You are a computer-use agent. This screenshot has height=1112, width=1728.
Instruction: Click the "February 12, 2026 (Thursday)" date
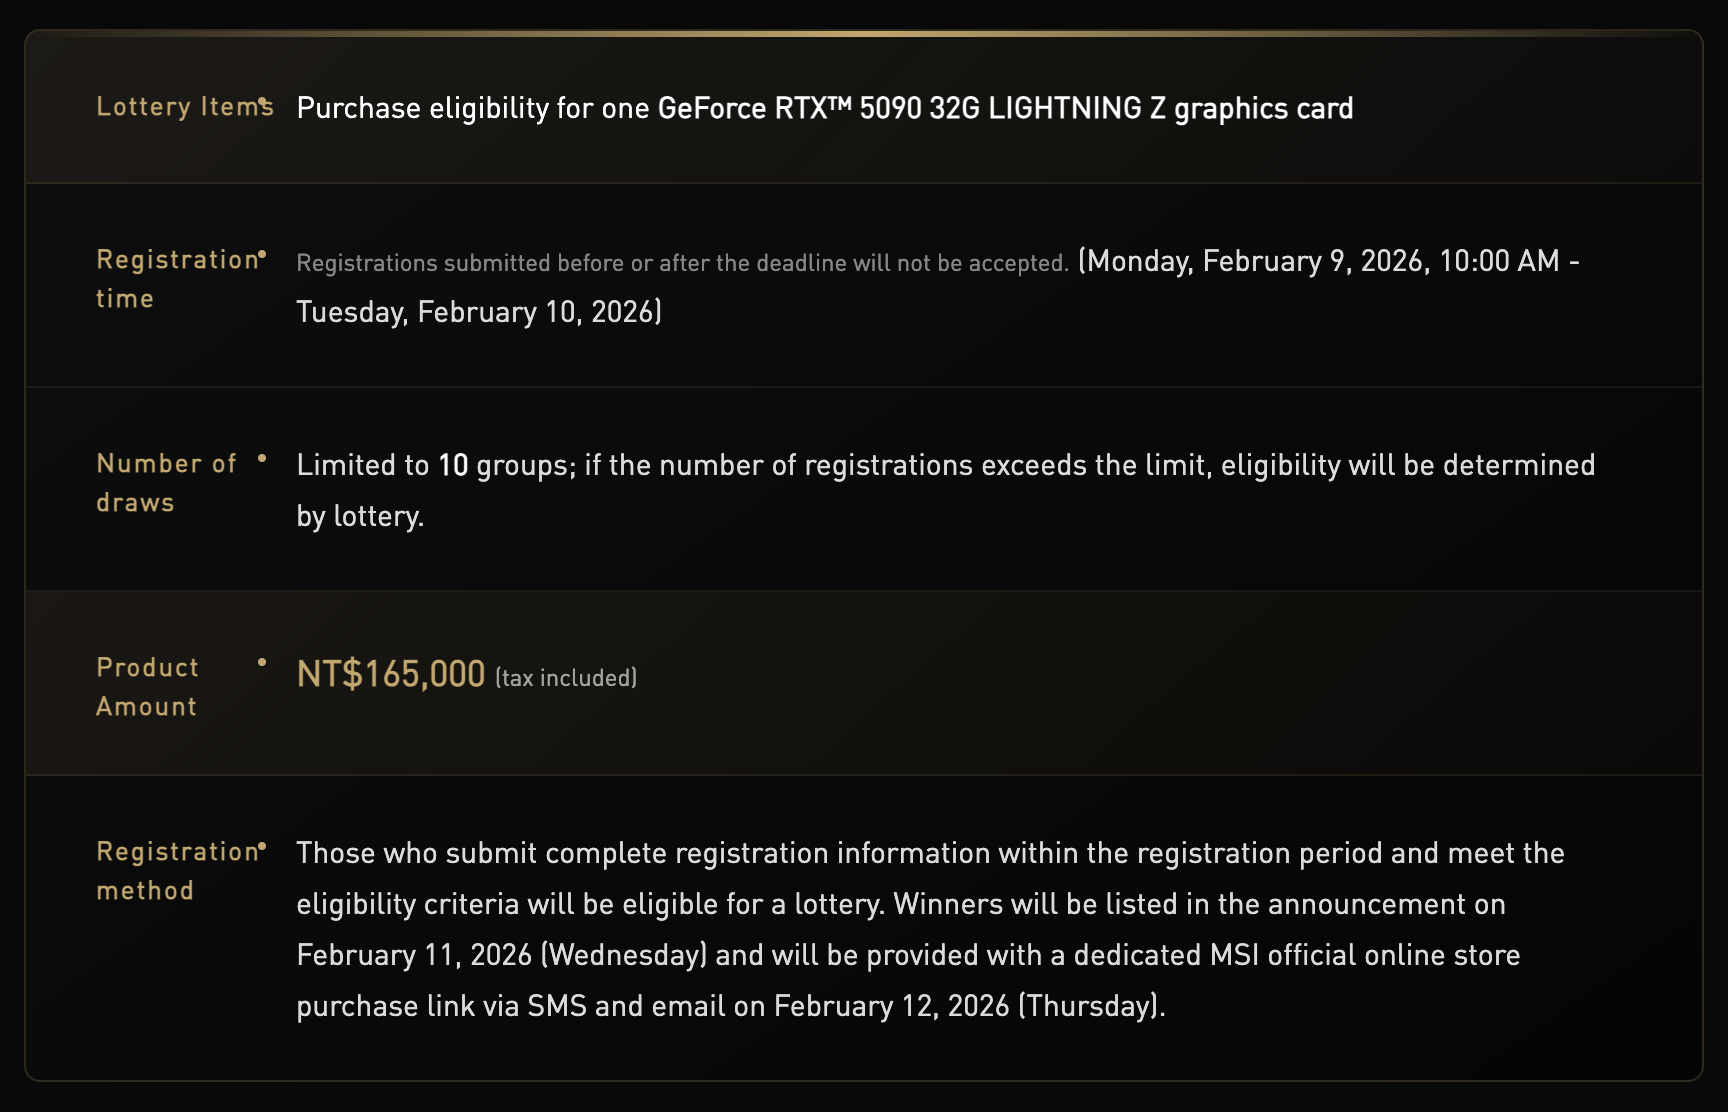(x=969, y=1006)
